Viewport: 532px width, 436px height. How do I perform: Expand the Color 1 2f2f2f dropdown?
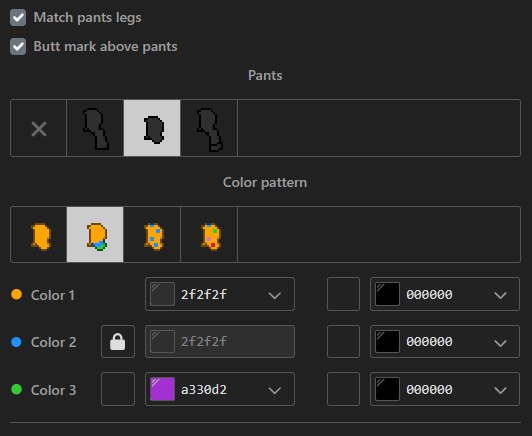pyautogui.click(x=274, y=295)
